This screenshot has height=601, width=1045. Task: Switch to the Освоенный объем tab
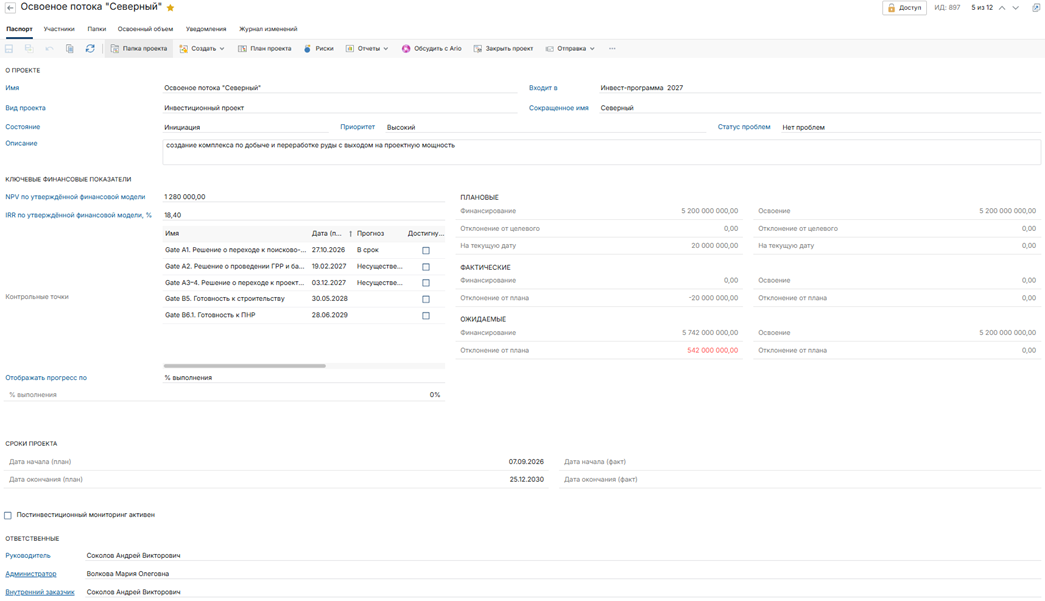tap(145, 29)
